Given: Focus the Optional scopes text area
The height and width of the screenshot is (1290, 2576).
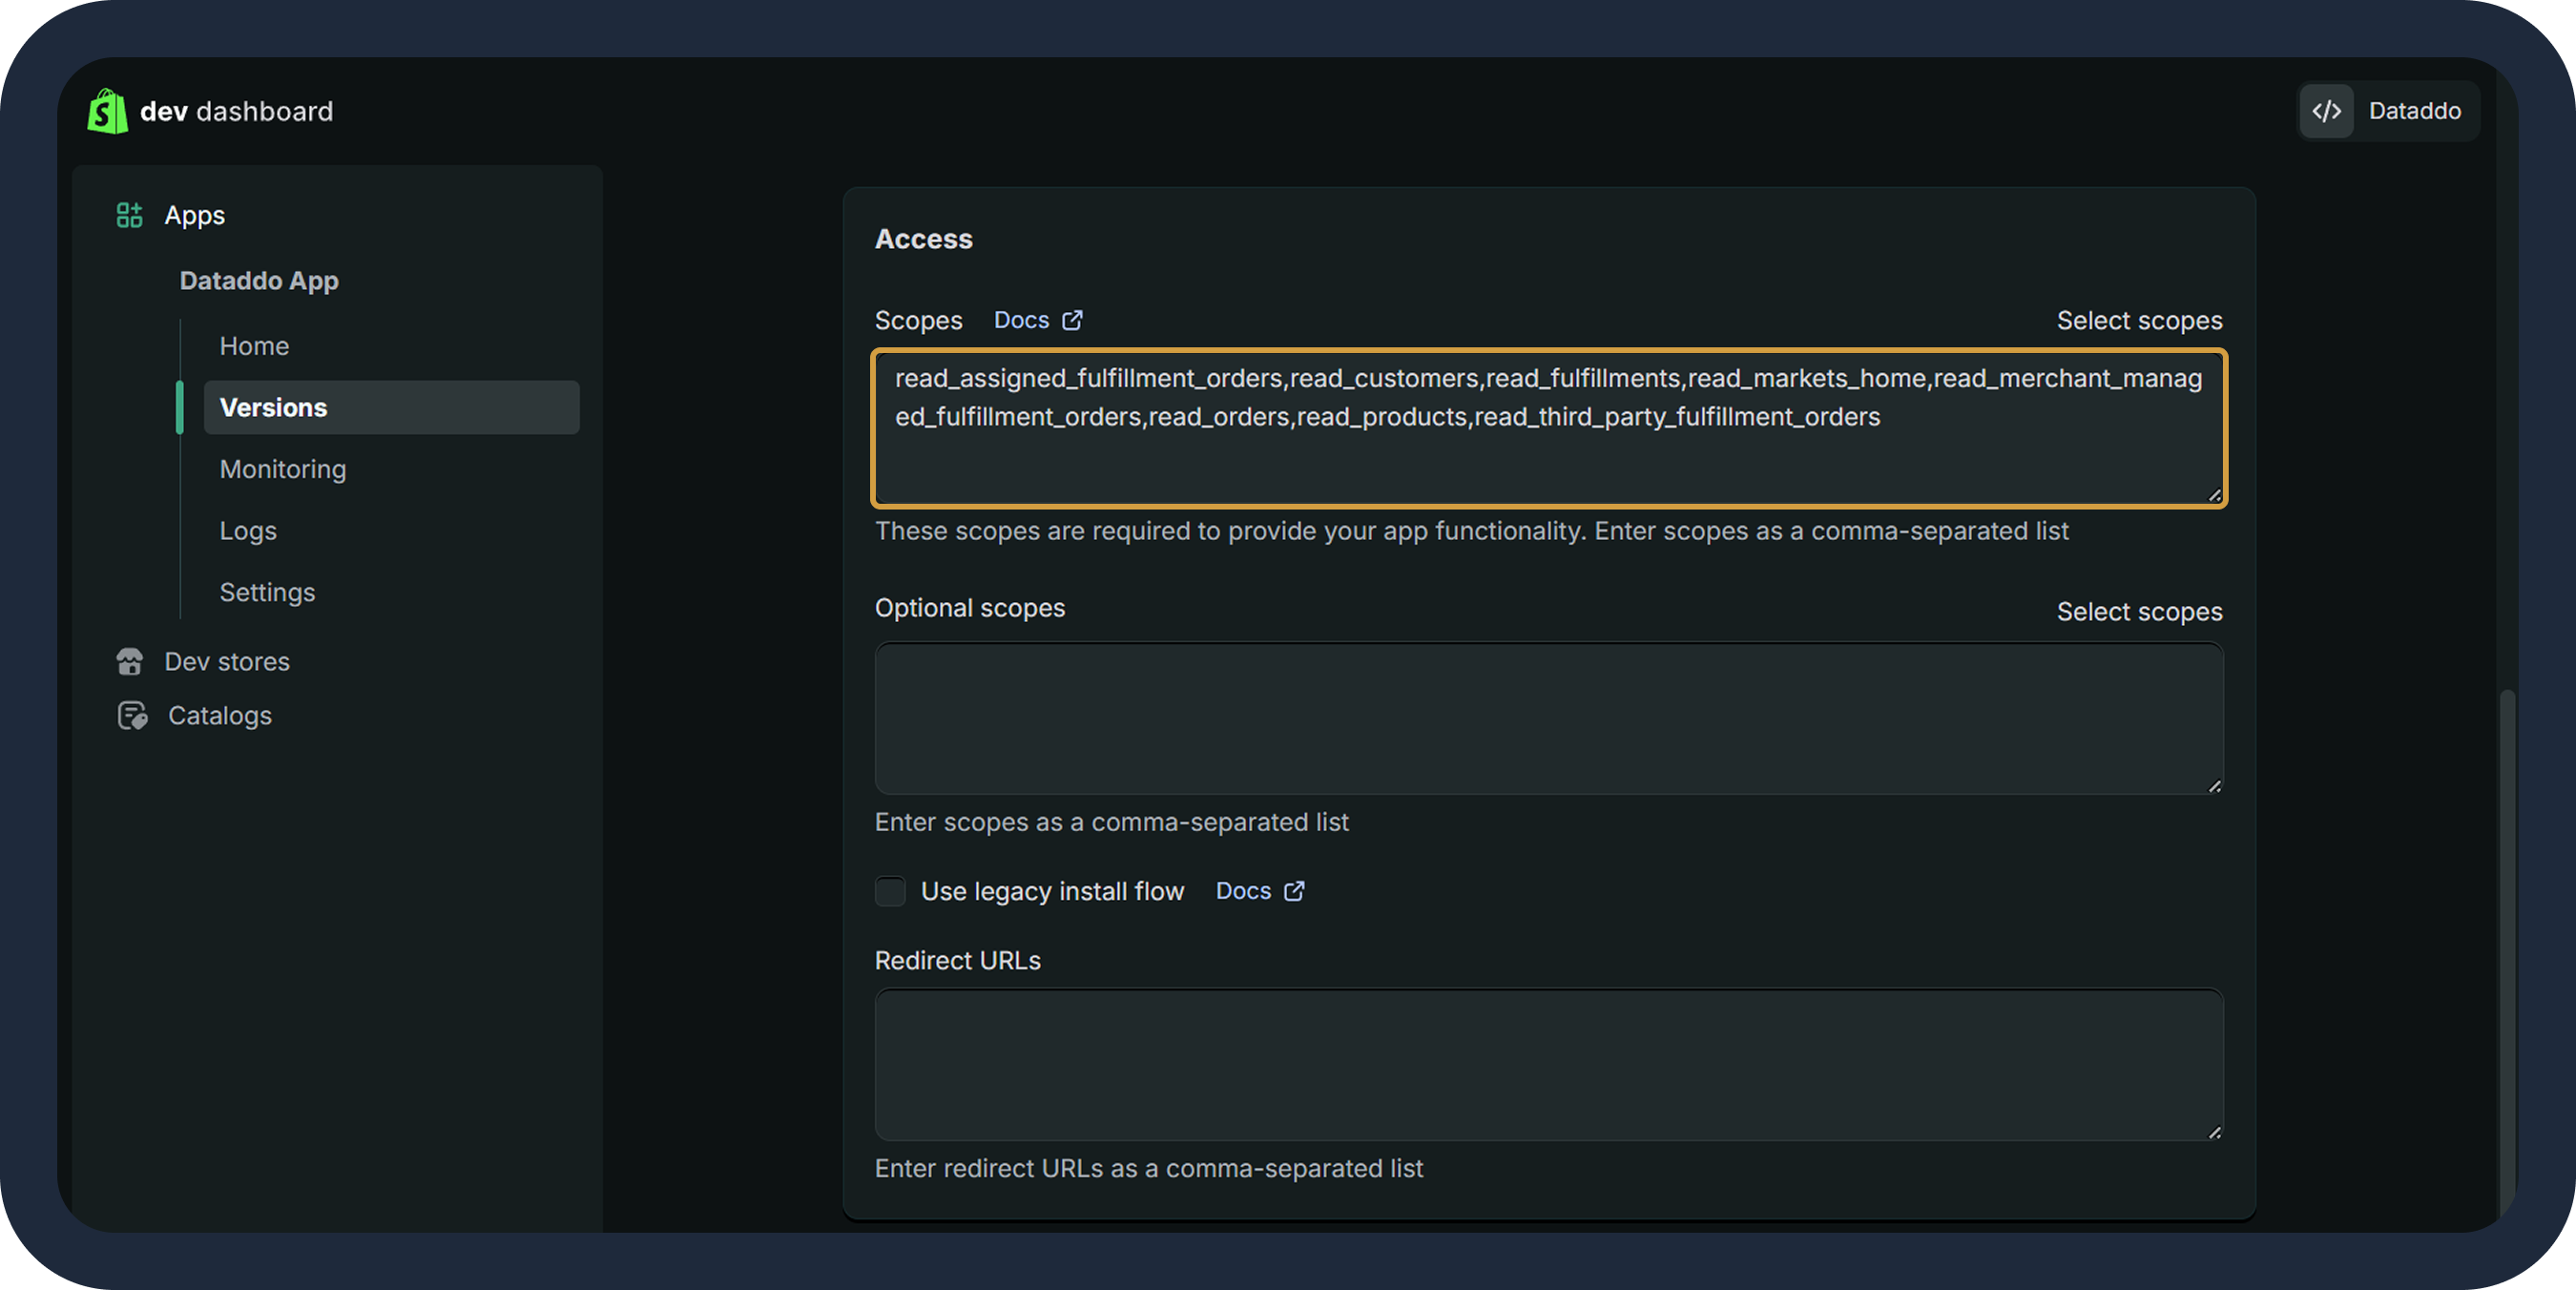Looking at the screenshot, I should [x=1548, y=718].
